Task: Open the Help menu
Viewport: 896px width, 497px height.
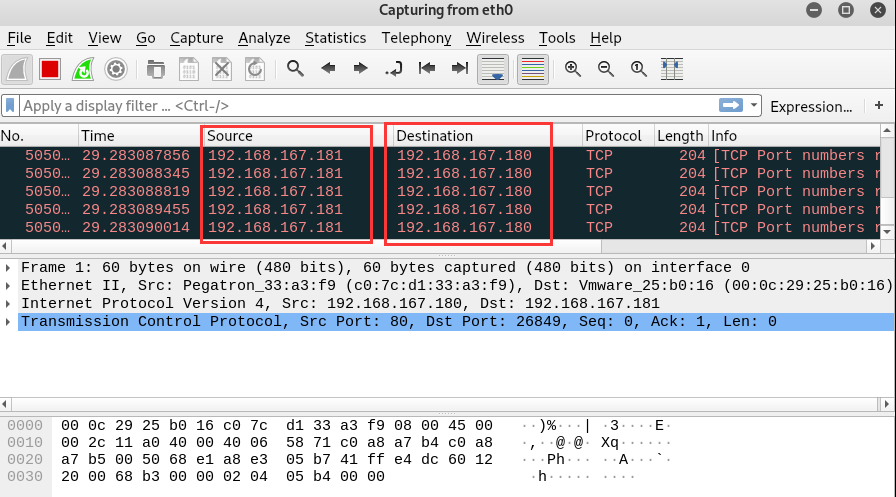Action: coord(605,38)
